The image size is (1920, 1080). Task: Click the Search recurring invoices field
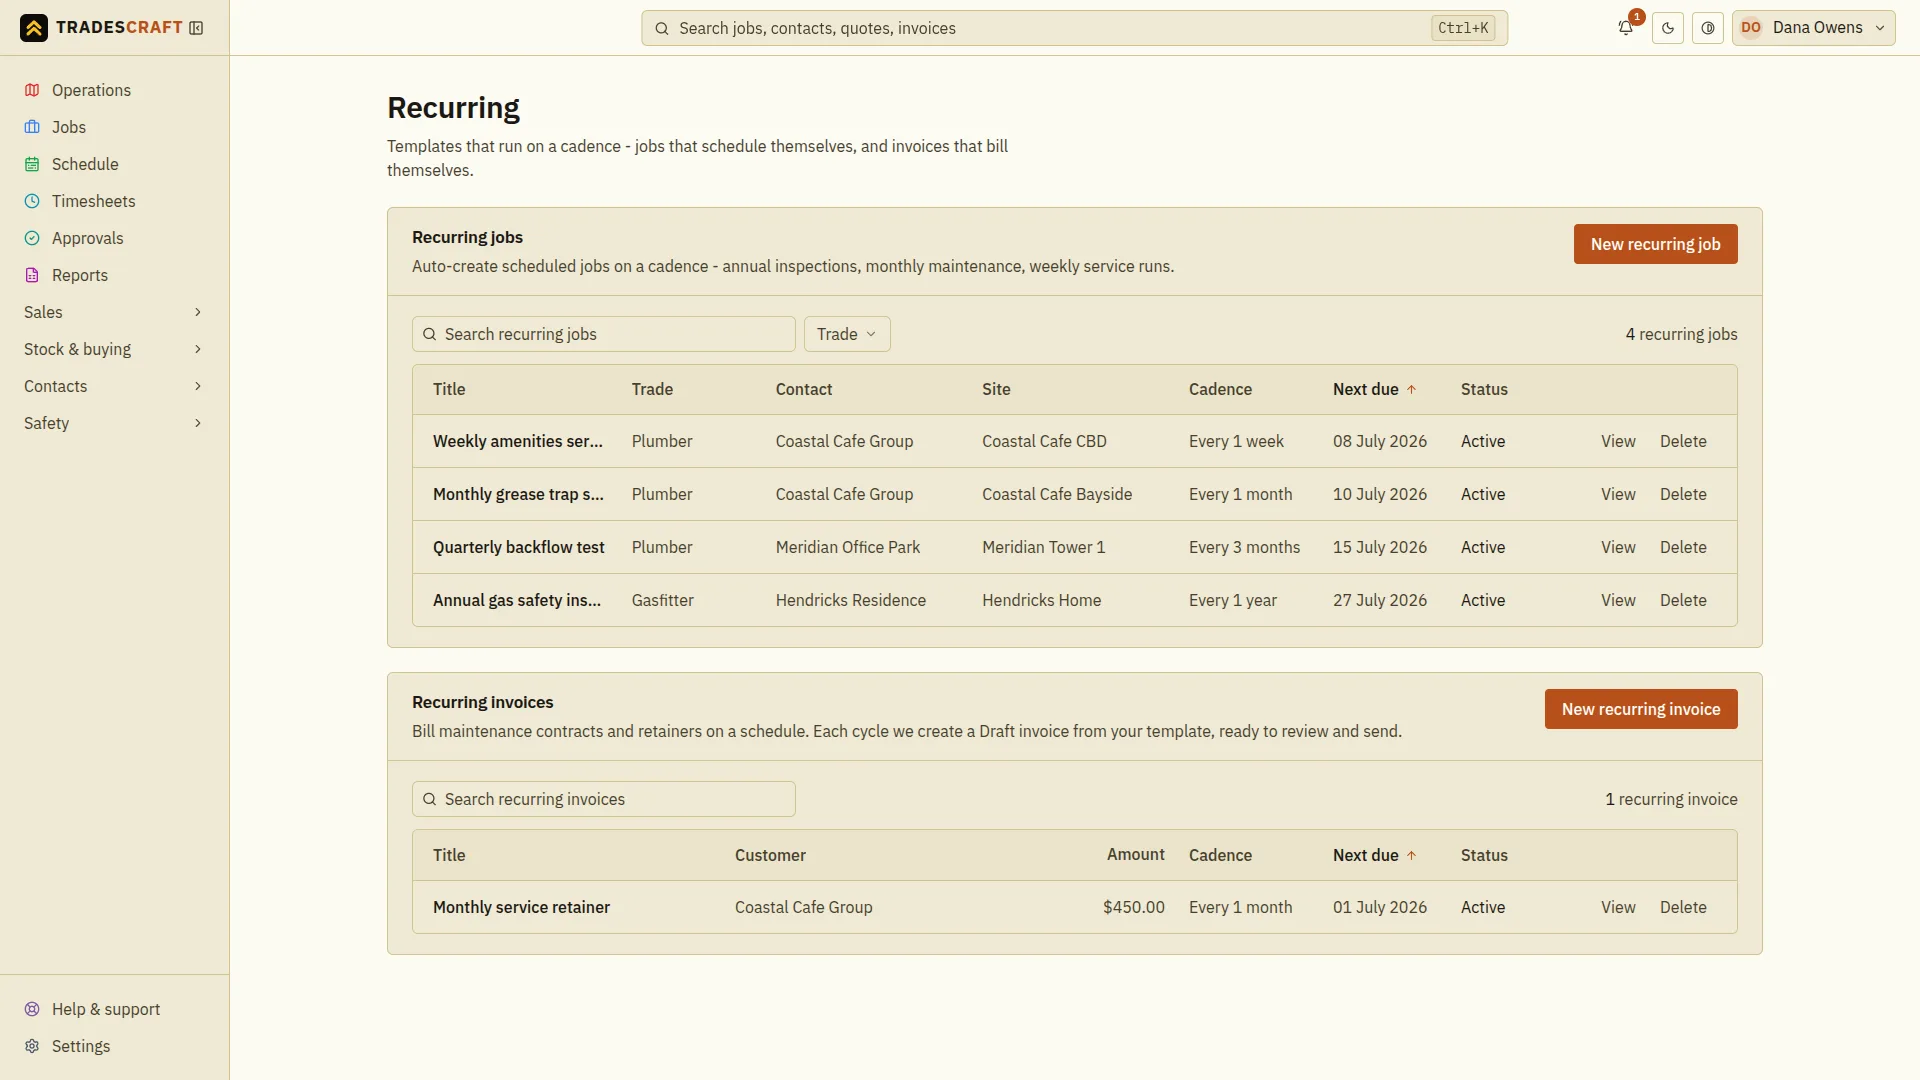coord(604,799)
